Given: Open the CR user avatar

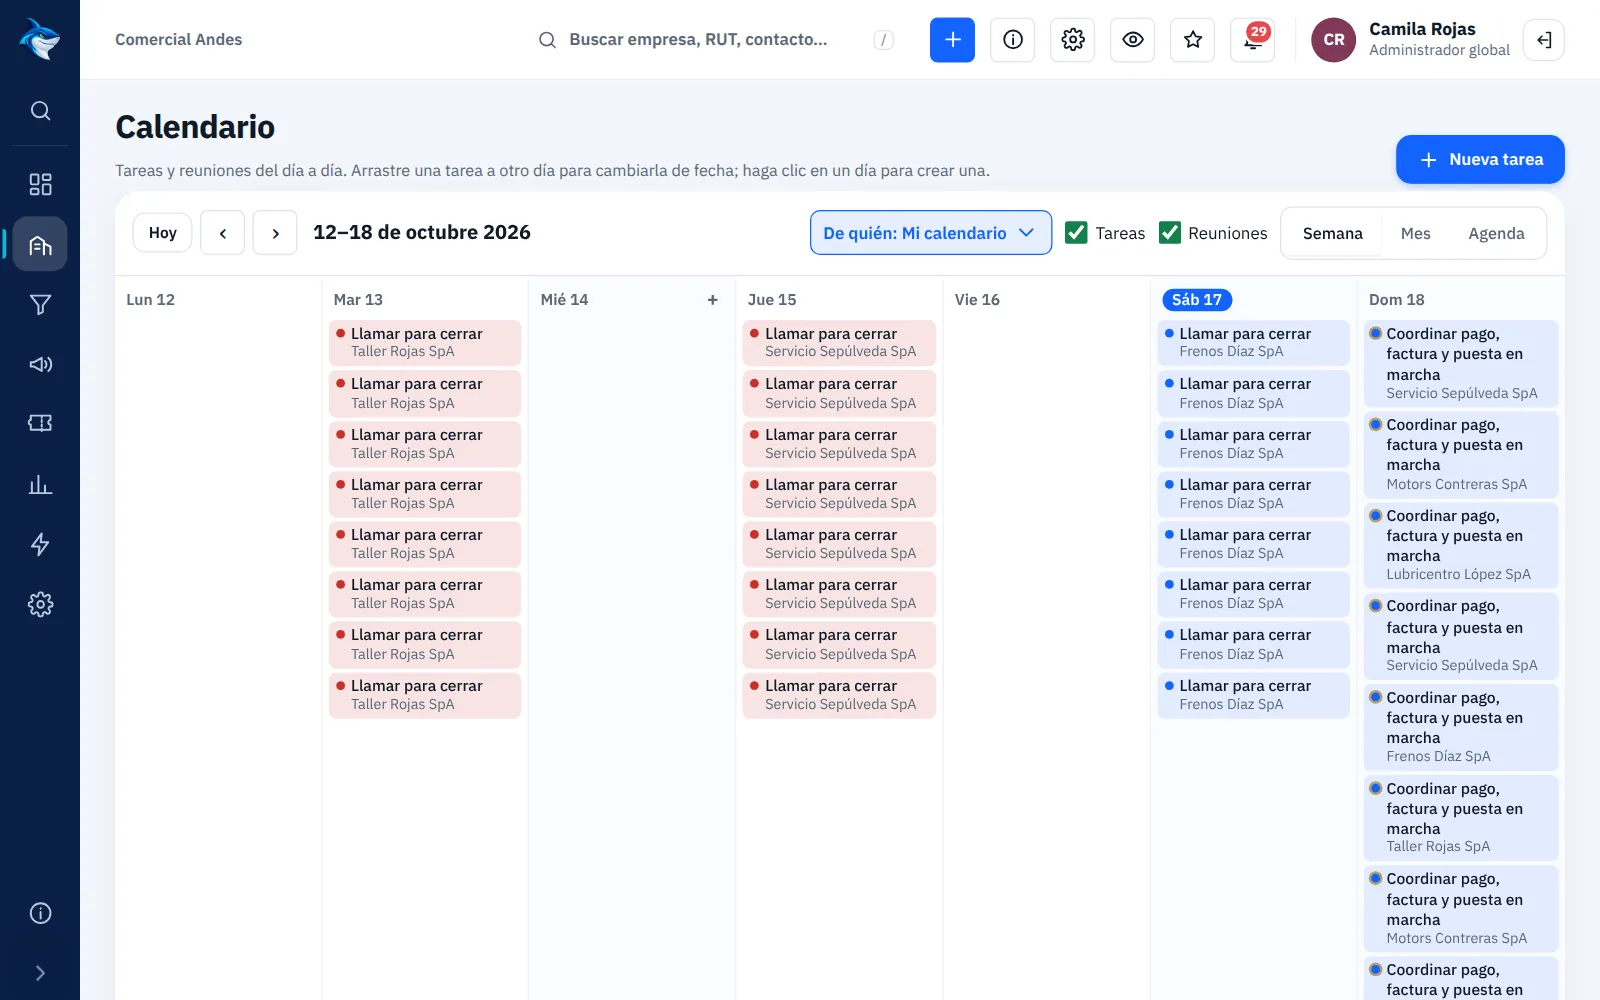Looking at the screenshot, I should click(1334, 40).
